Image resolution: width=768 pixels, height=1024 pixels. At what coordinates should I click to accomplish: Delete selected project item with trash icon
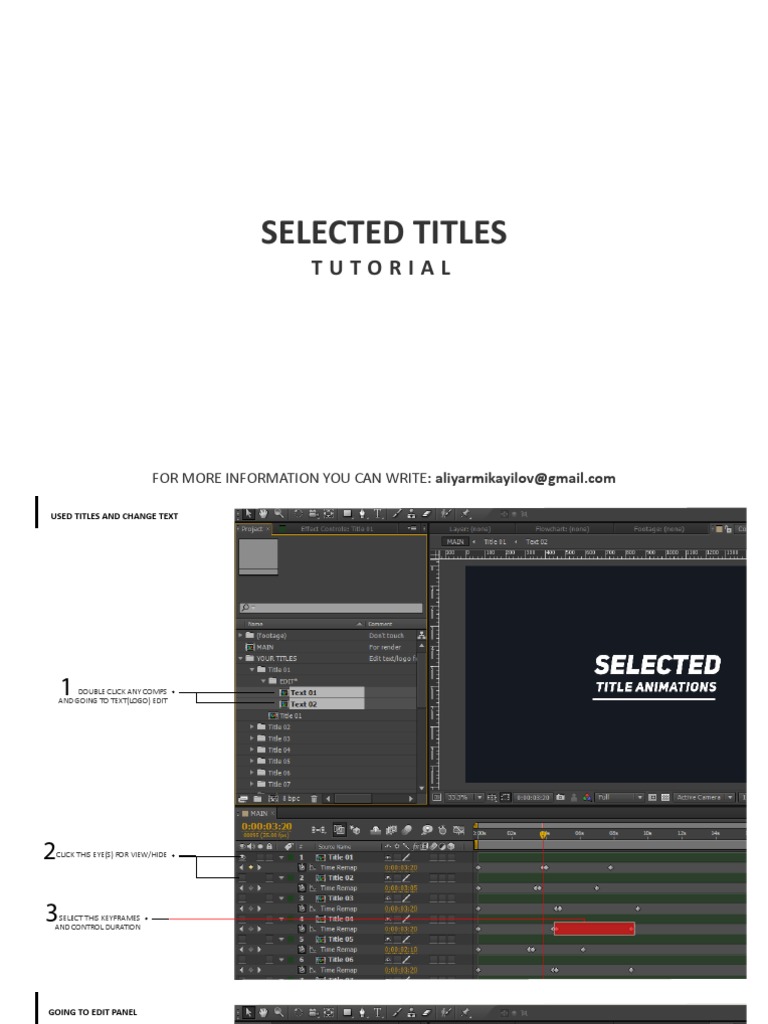pos(314,798)
